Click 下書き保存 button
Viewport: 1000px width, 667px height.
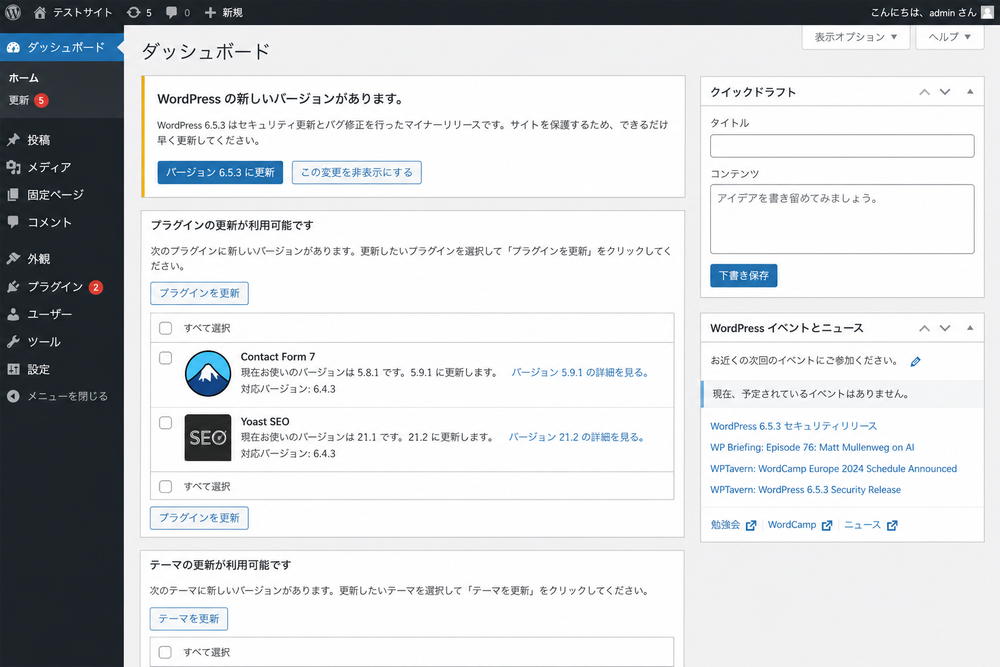tap(744, 275)
